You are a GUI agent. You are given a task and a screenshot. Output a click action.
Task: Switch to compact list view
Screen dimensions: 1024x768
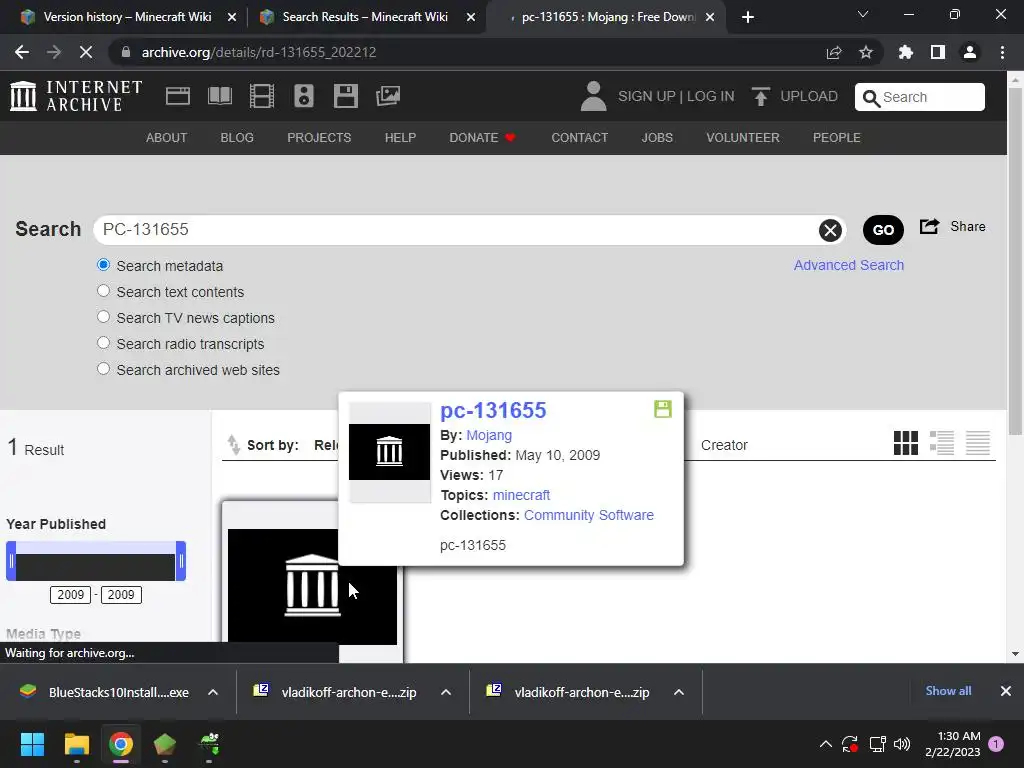click(x=978, y=443)
